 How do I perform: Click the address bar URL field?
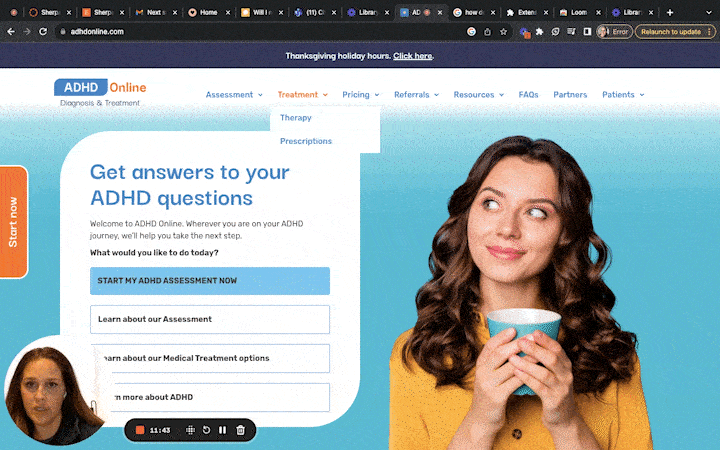coord(264,32)
